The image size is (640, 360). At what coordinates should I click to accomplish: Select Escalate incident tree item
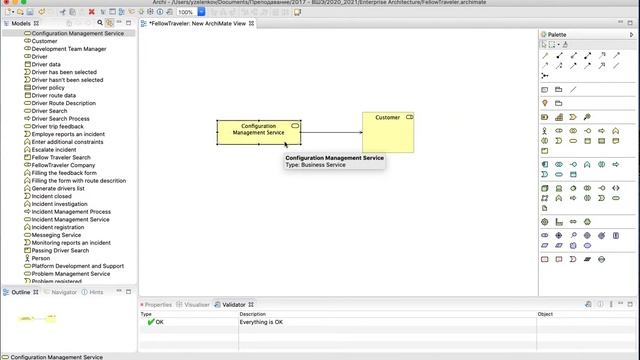[54, 149]
